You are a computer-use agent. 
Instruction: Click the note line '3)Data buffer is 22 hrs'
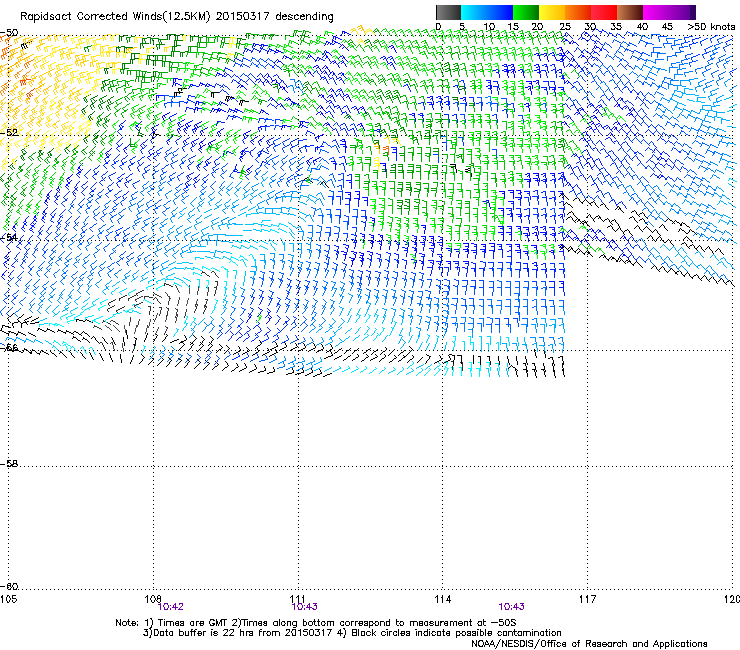pyautogui.click(x=352, y=633)
